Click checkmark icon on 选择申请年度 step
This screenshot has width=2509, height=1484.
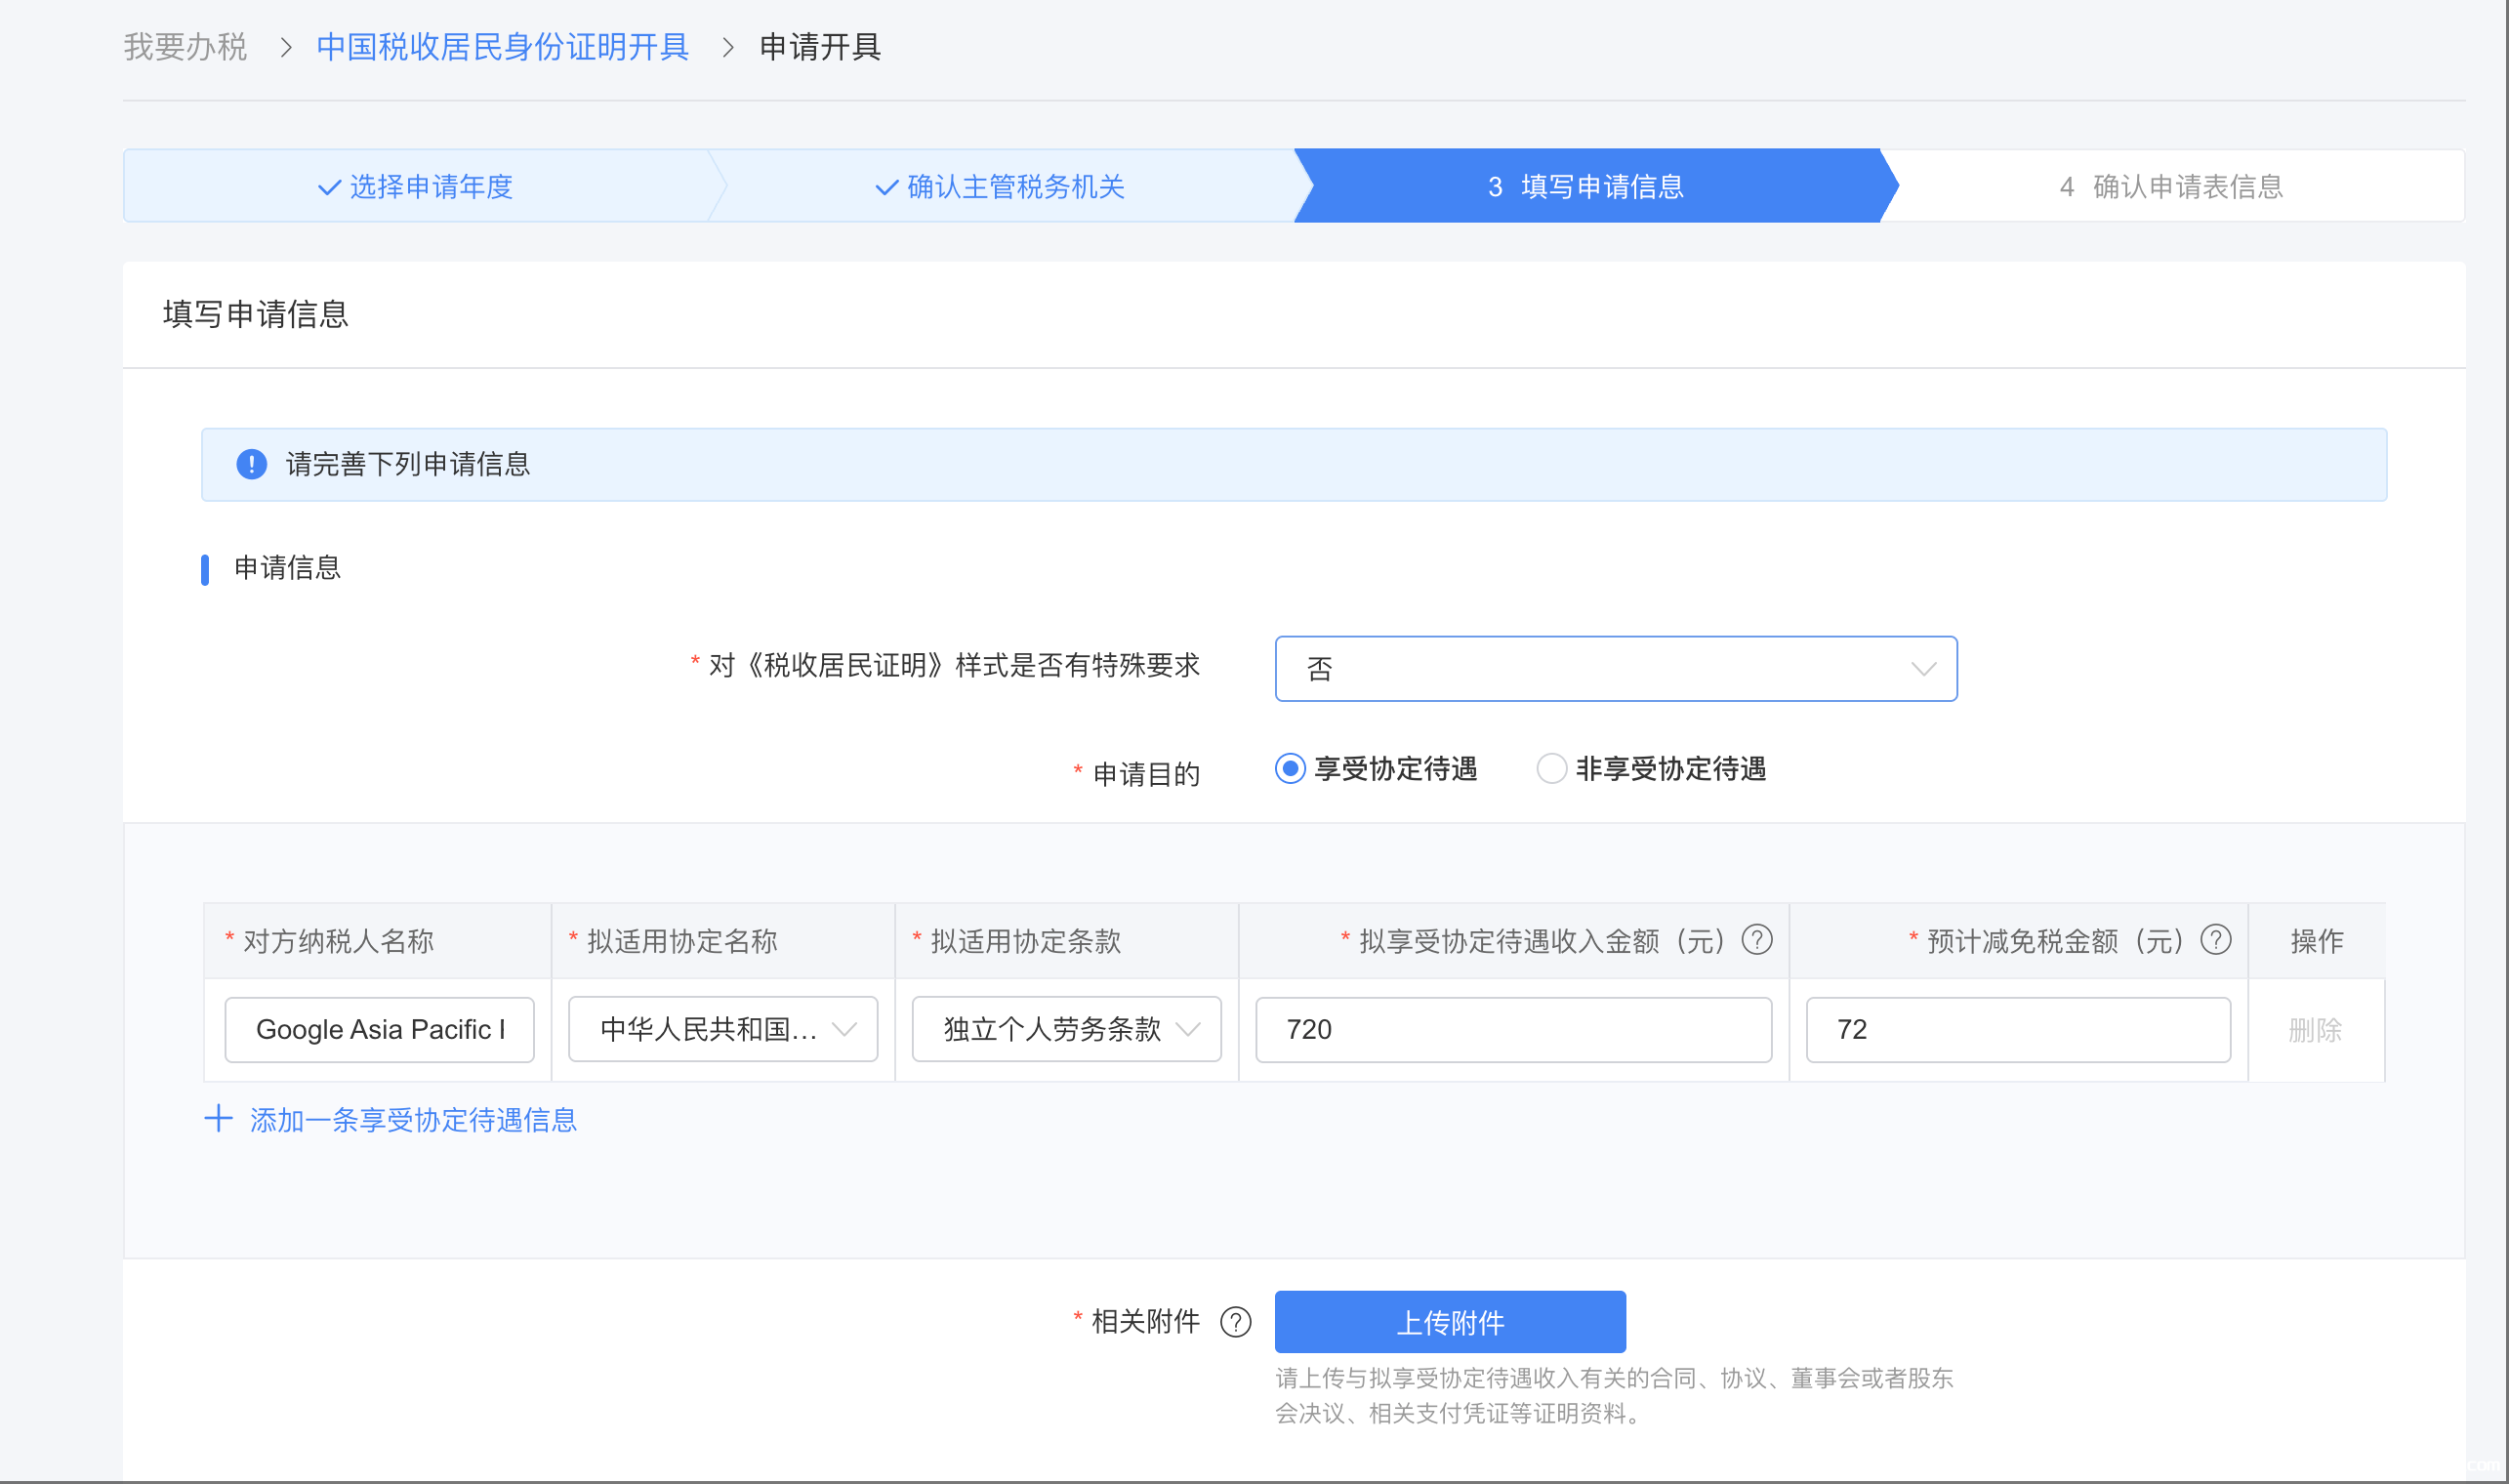(x=329, y=187)
